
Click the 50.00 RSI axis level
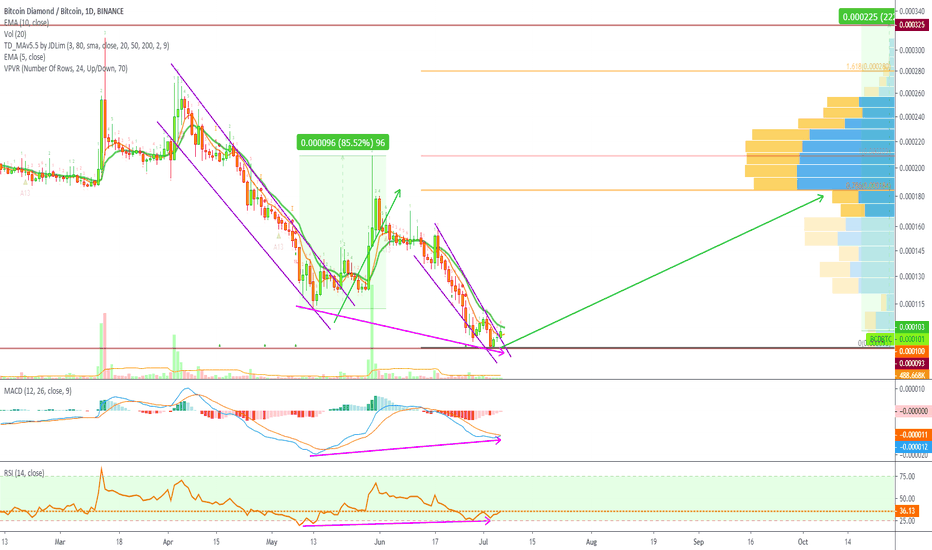click(x=907, y=498)
